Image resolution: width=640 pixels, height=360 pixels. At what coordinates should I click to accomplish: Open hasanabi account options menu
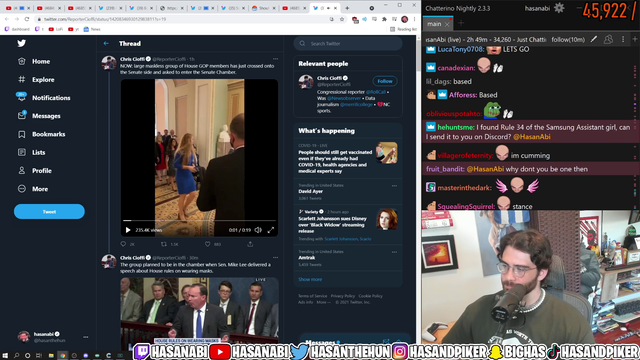(86, 337)
